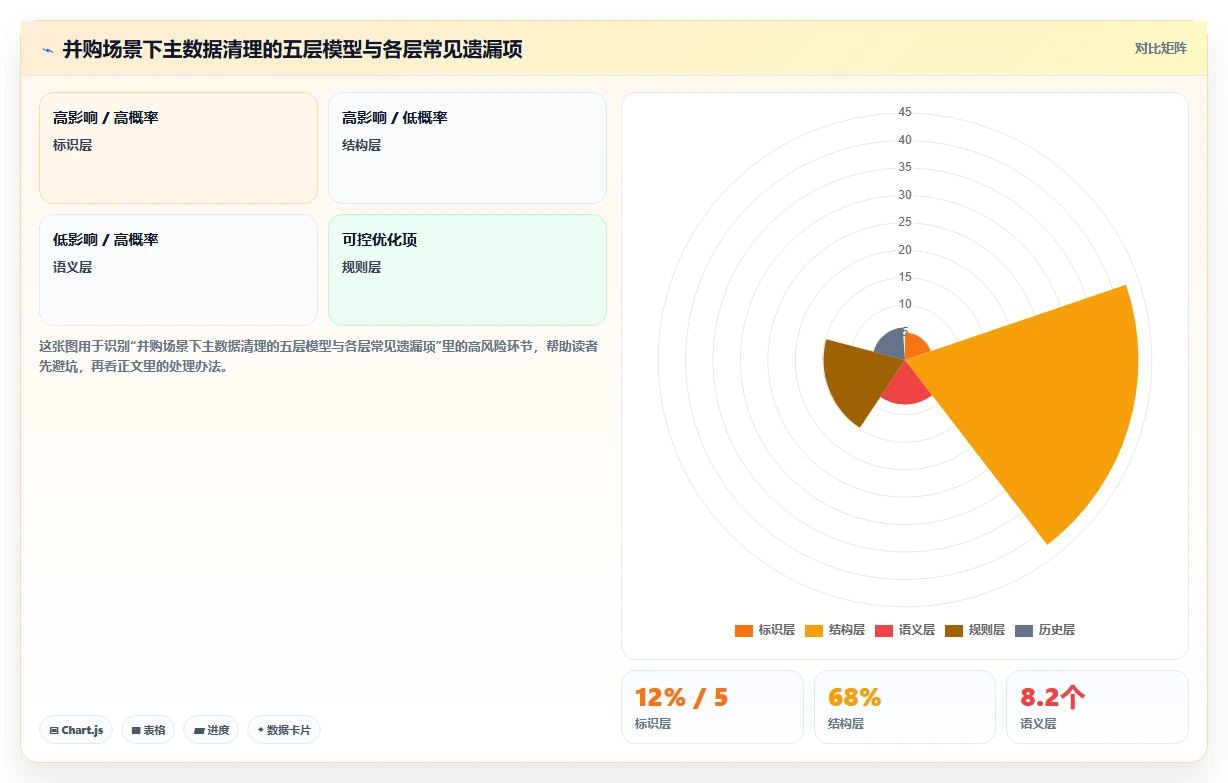1228x783 pixels.
Task: Click the axis label 40 on chart
Action: tap(905, 140)
